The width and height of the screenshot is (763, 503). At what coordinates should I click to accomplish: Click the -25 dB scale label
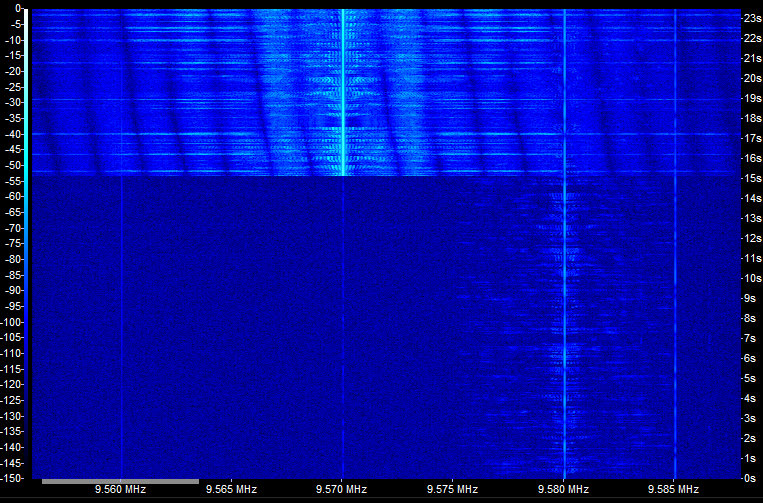tap(14, 87)
